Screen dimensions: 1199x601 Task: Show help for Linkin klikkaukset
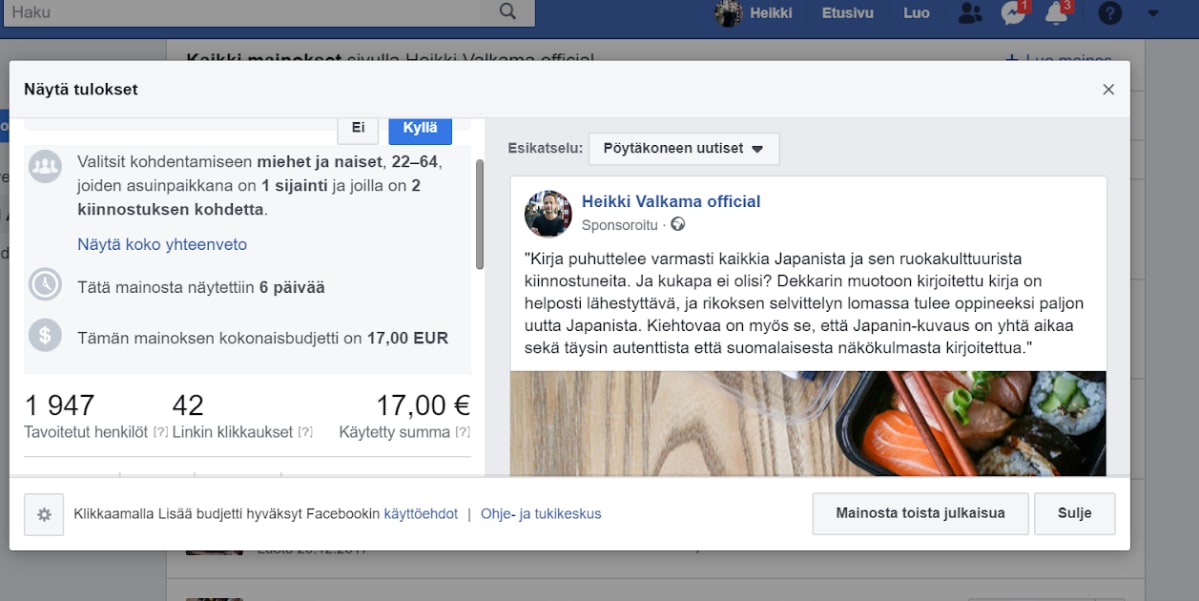[305, 432]
